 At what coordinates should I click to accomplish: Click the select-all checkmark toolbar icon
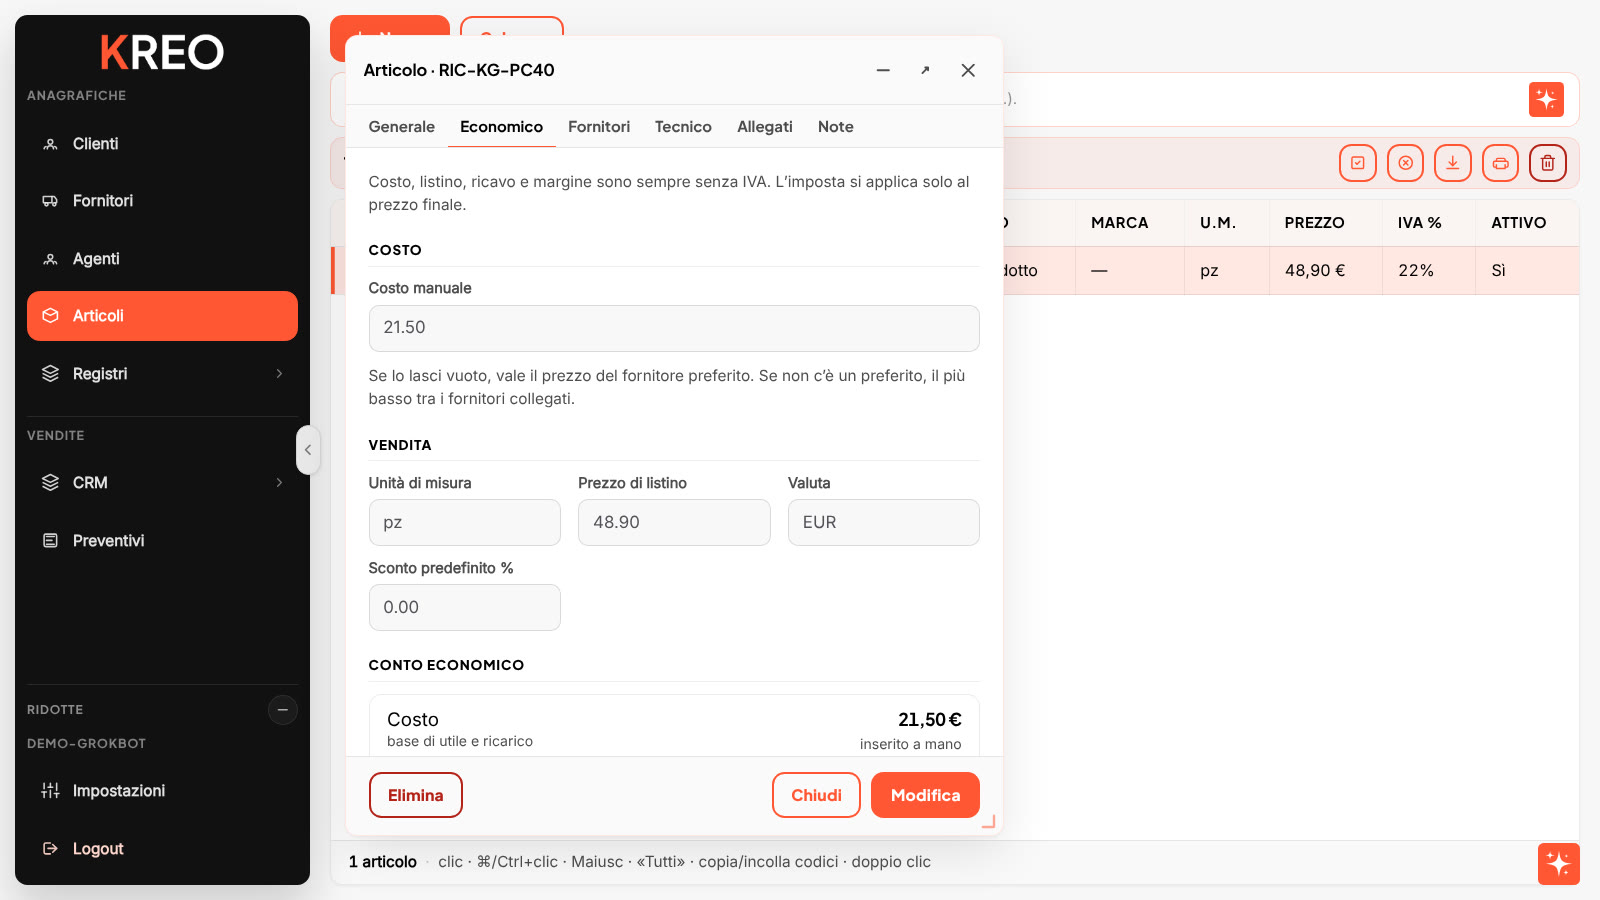click(x=1358, y=163)
